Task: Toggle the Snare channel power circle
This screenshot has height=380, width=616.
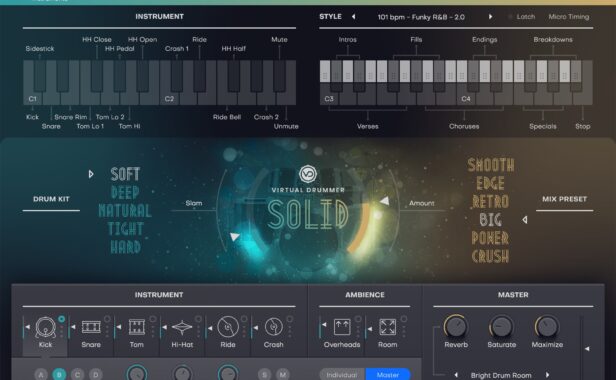Action: [x=107, y=319]
